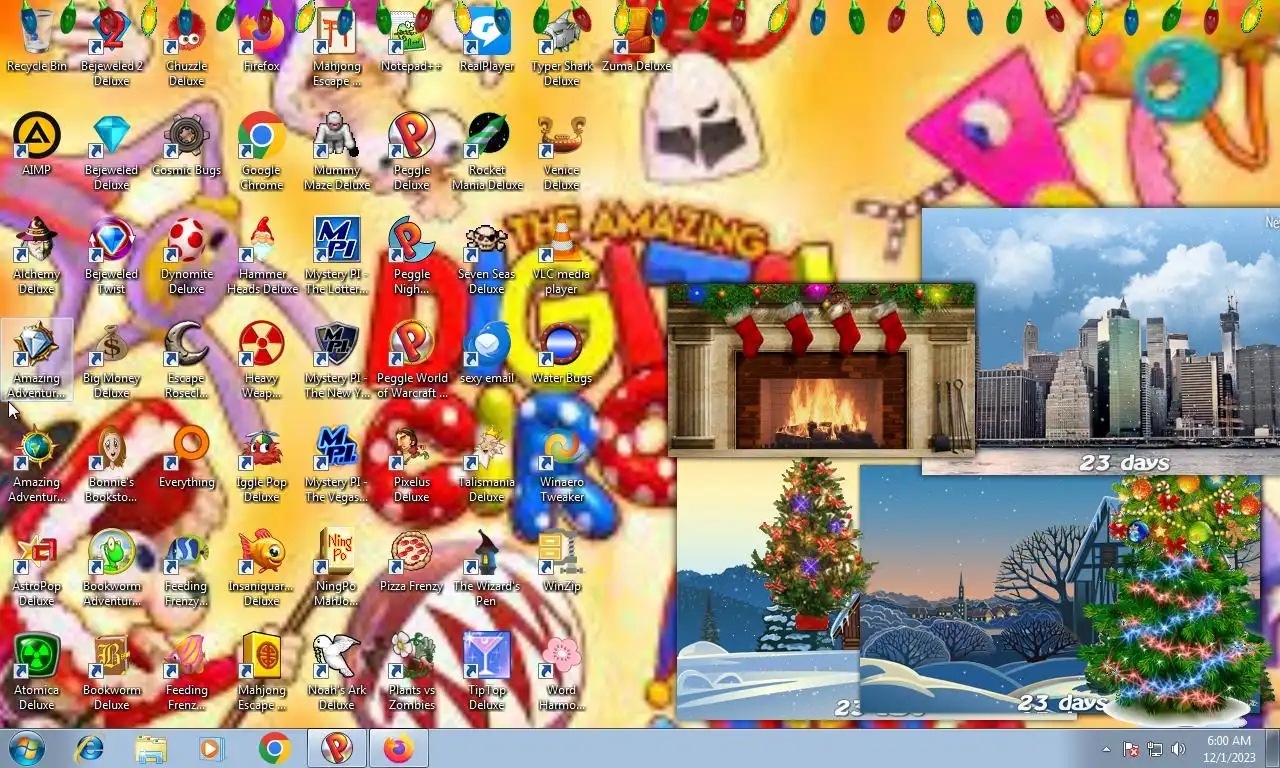The image size is (1280, 768).
Task: Launch Rocket Mania Deluxe shortcut
Action: click(487, 151)
